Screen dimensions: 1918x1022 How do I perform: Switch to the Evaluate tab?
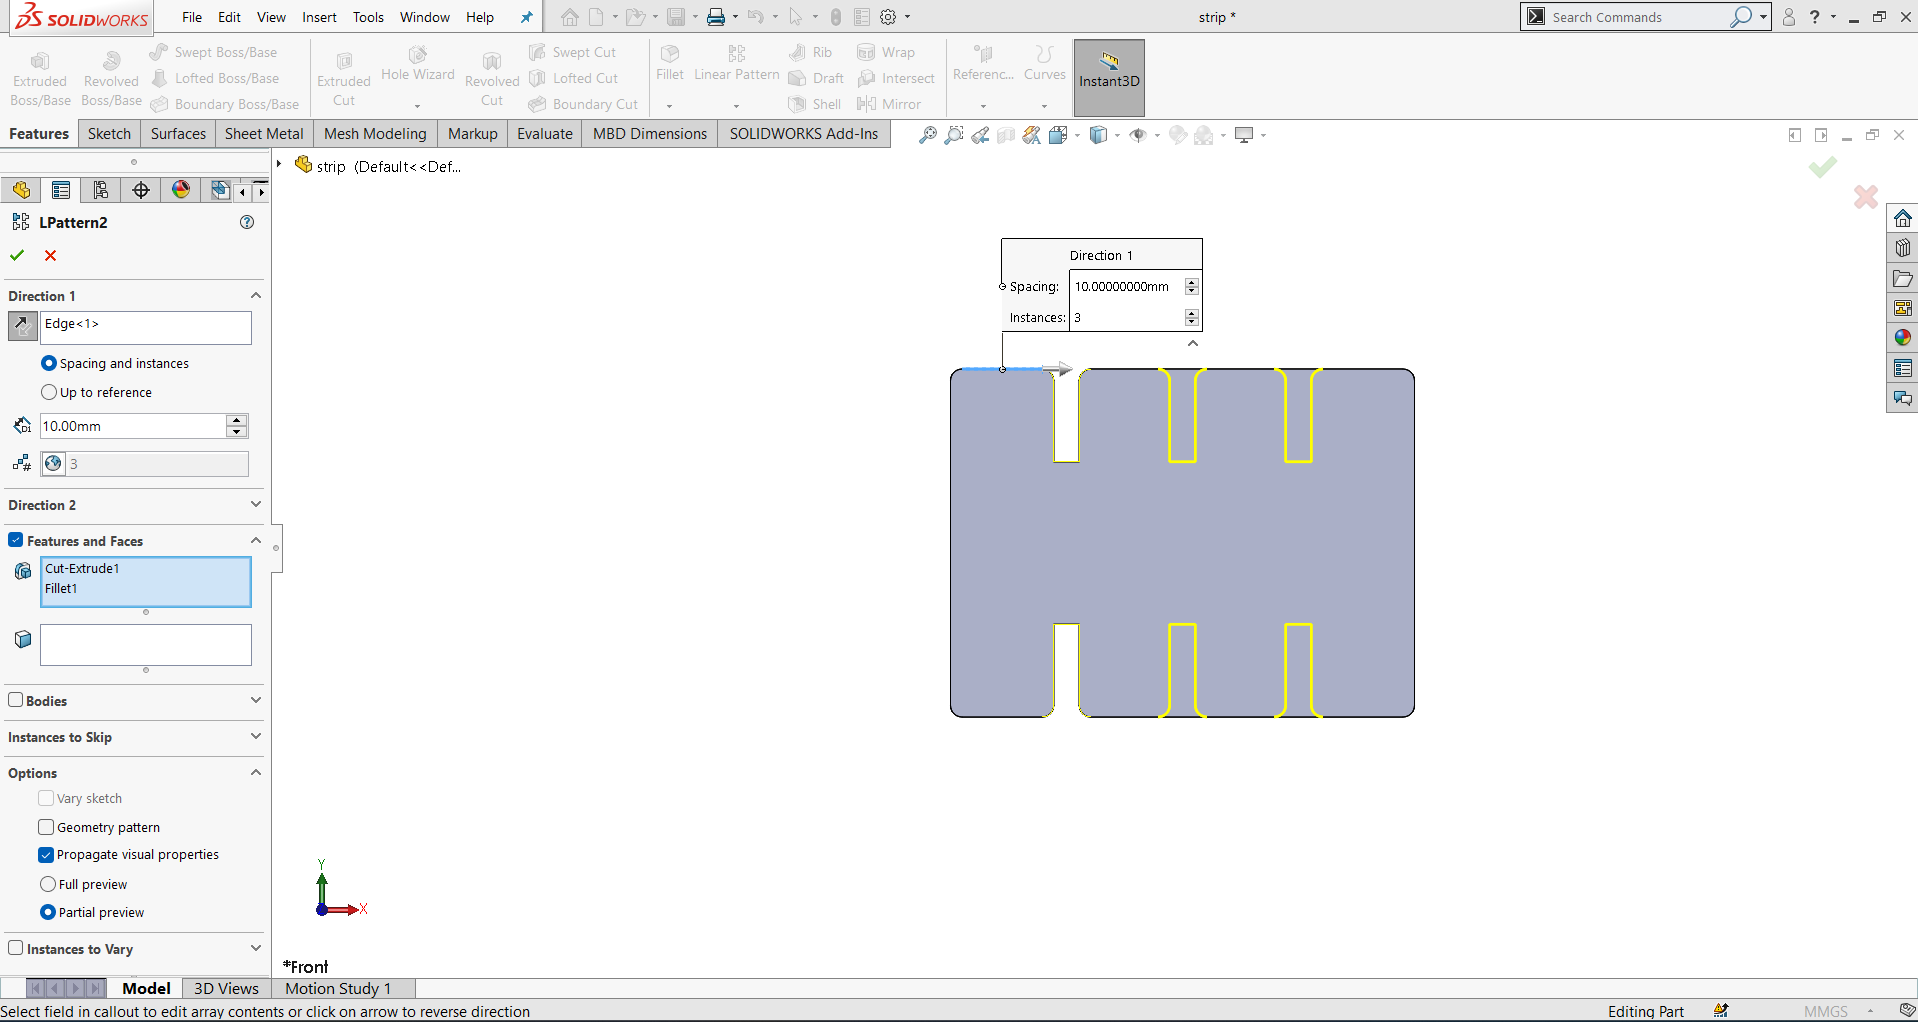point(544,134)
